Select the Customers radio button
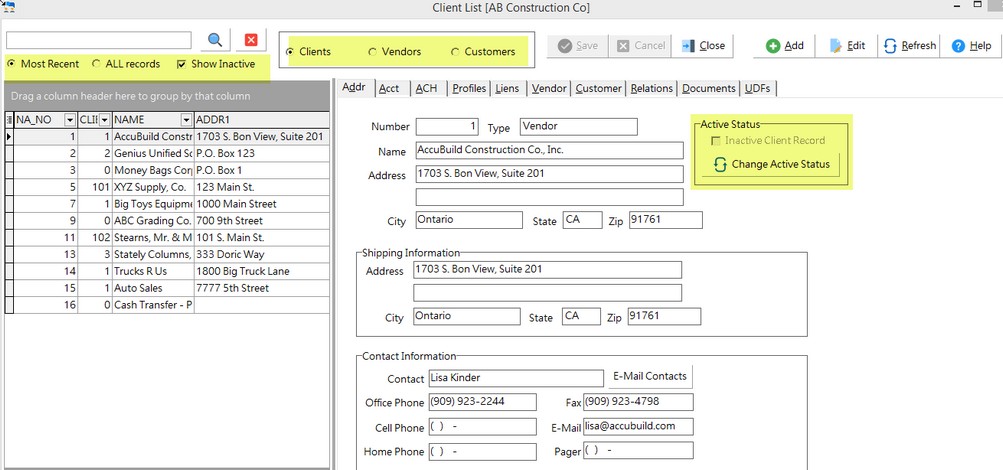This screenshot has width=1003, height=470. [483, 52]
